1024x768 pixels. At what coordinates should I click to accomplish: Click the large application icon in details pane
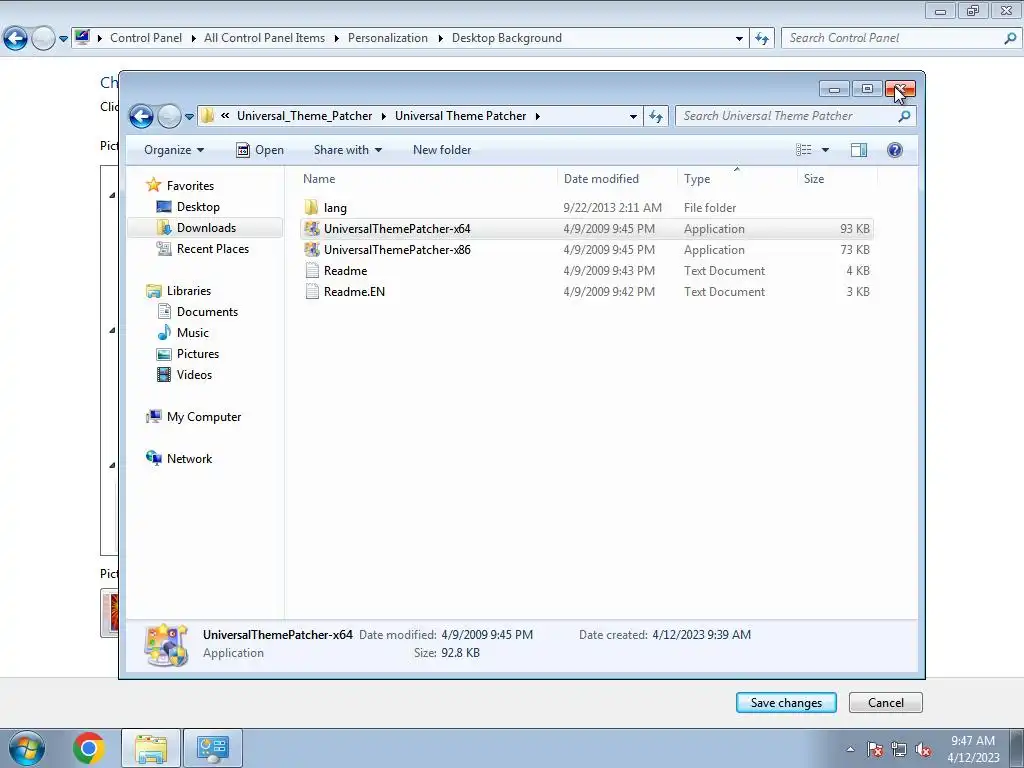pyautogui.click(x=167, y=645)
